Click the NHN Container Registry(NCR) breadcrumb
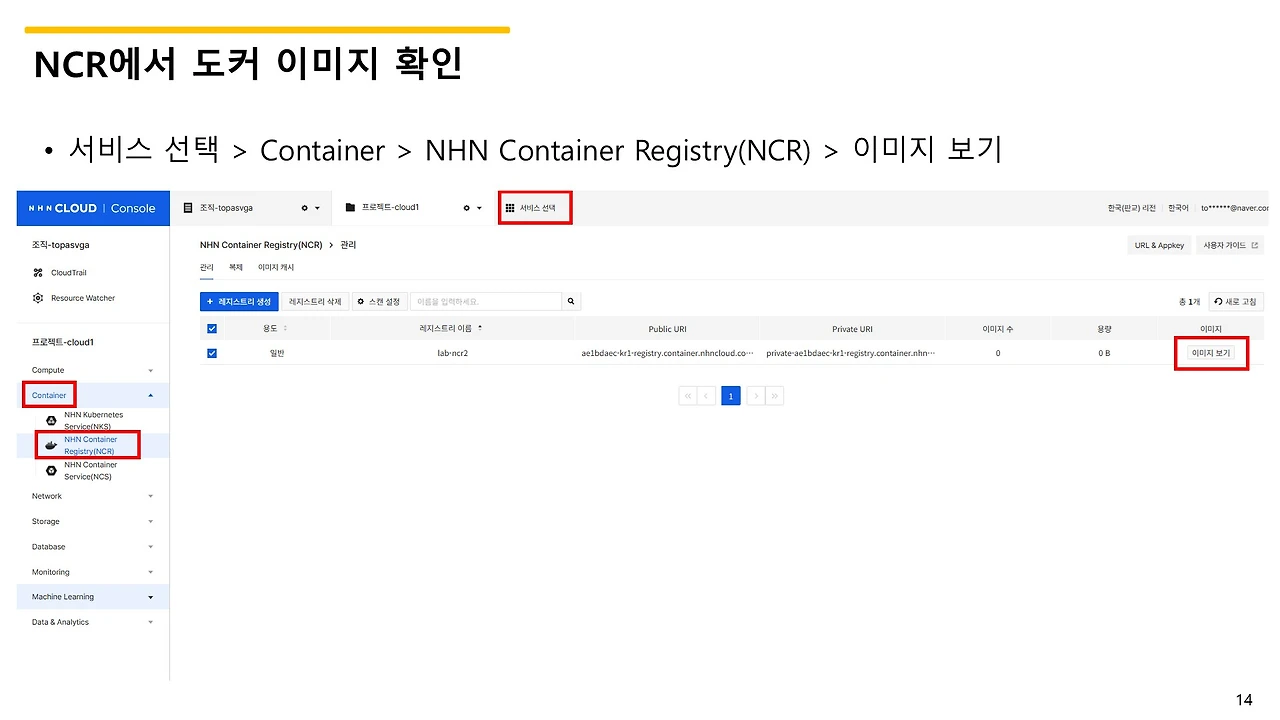The image size is (1280, 720). 261,245
